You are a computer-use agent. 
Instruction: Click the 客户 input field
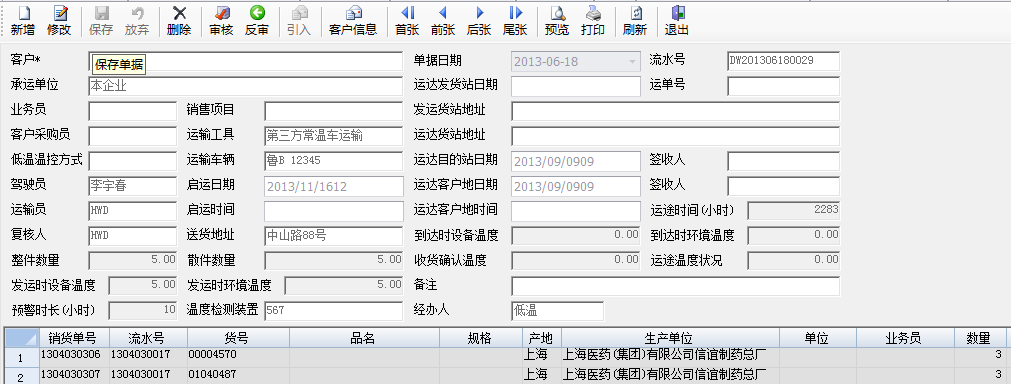click(x=246, y=61)
